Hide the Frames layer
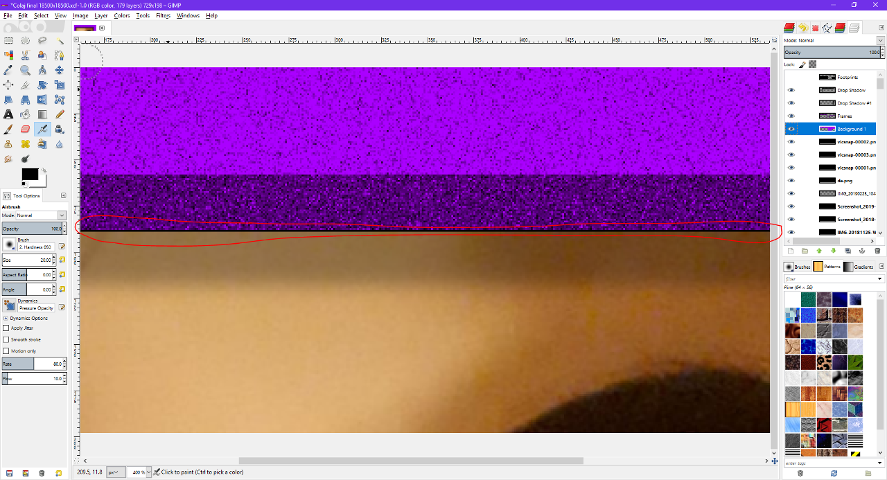 791,116
